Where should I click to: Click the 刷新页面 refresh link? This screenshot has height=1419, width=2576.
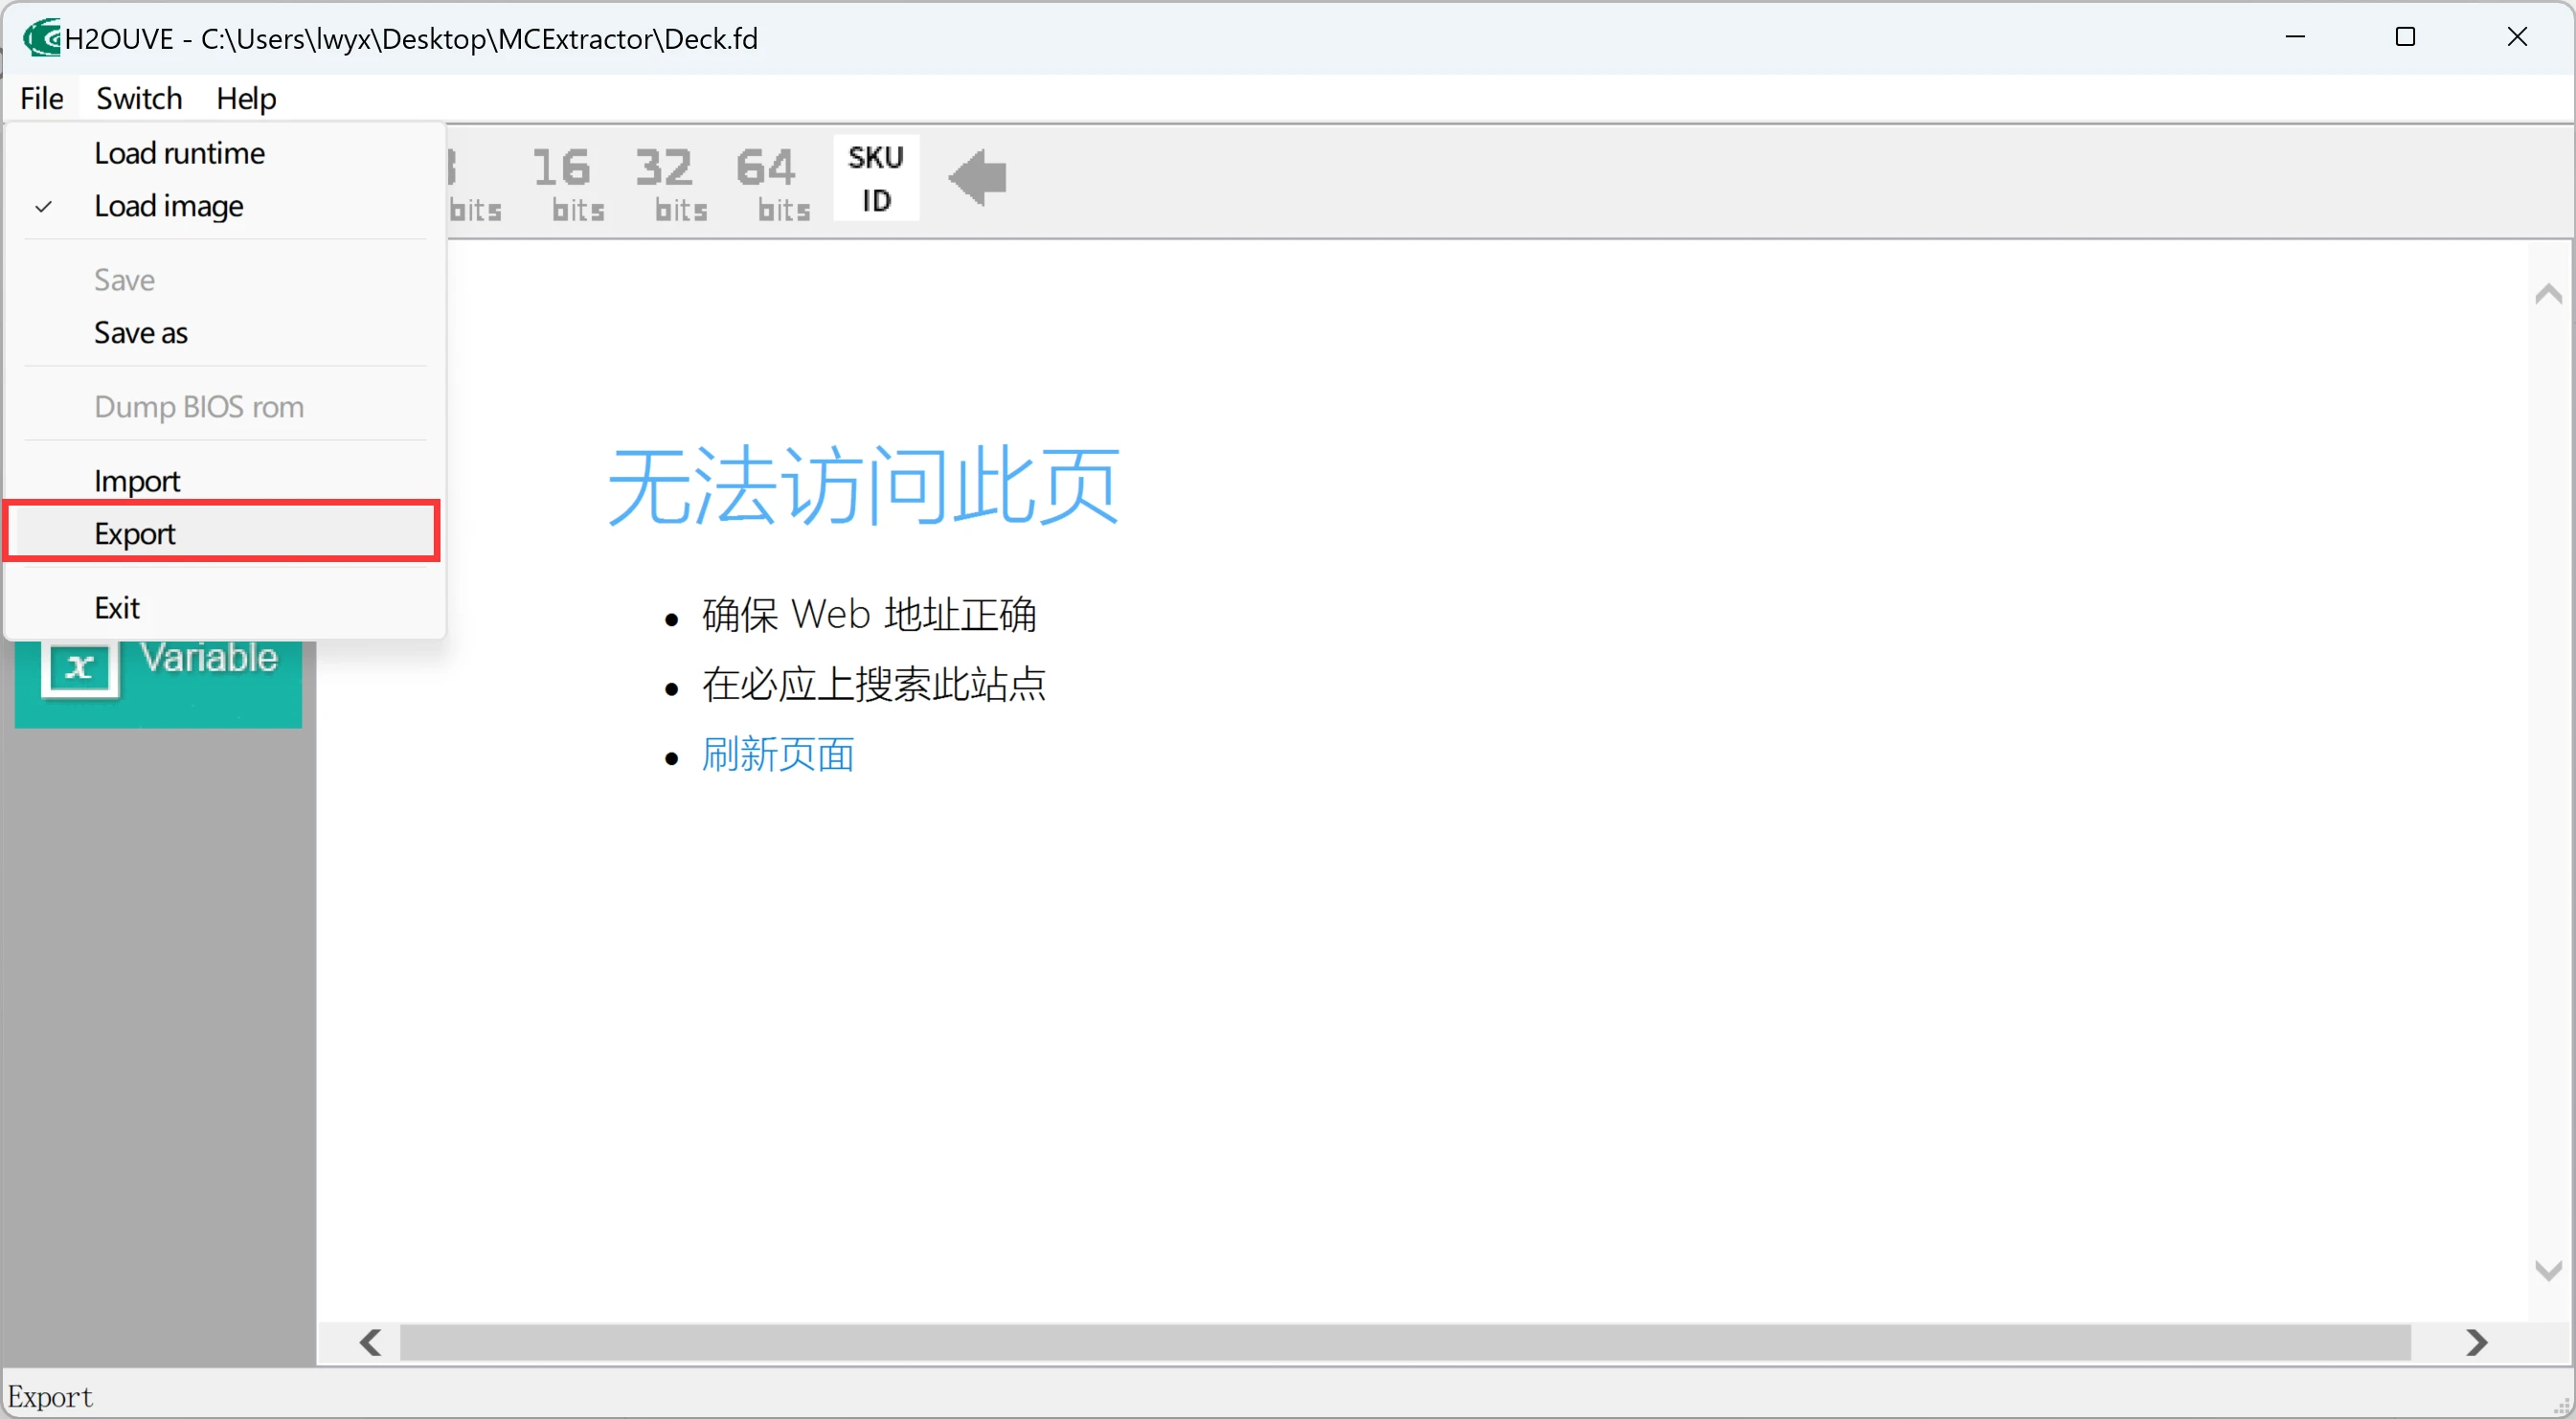pyautogui.click(x=777, y=755)
